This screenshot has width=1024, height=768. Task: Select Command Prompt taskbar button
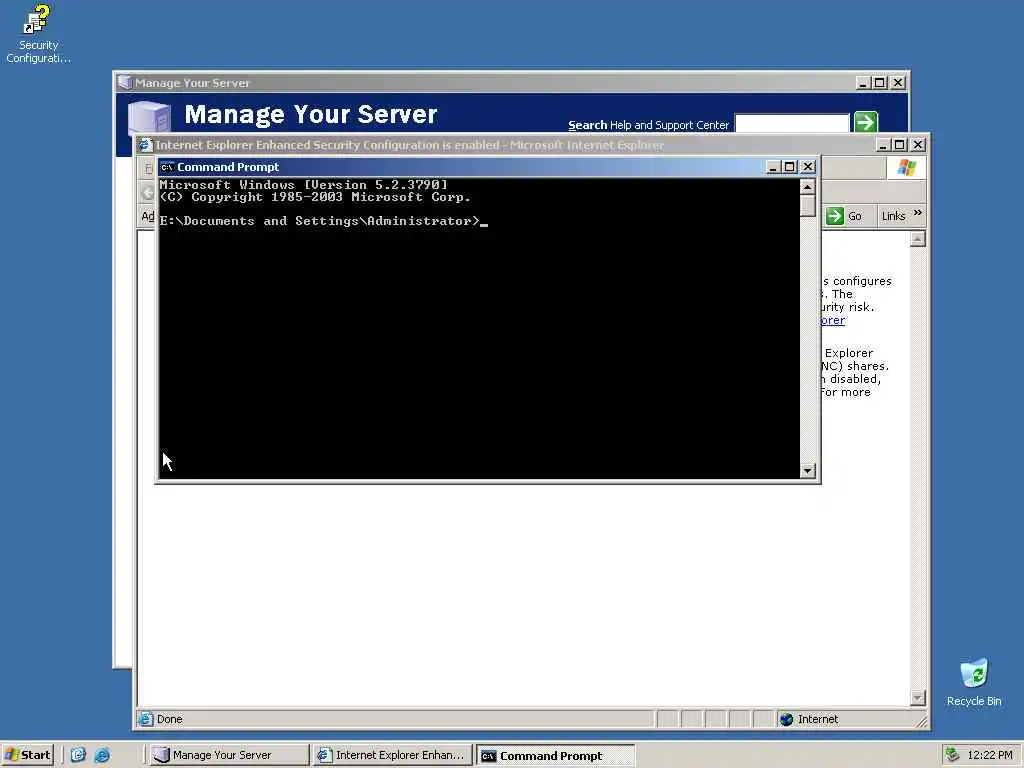click(555, 756)
